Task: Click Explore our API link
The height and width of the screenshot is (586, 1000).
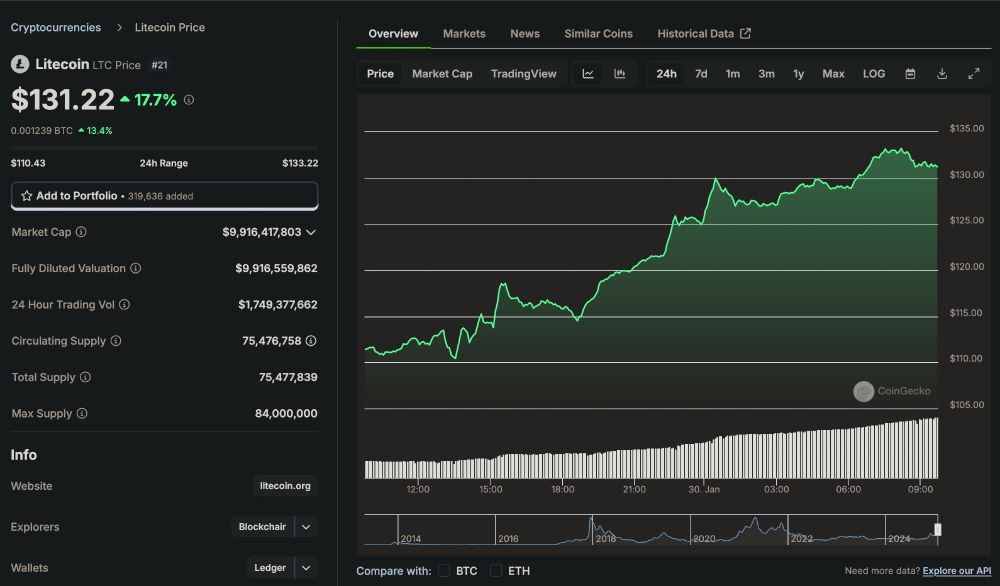Action: pyautogui.click(x=957, y=571)
